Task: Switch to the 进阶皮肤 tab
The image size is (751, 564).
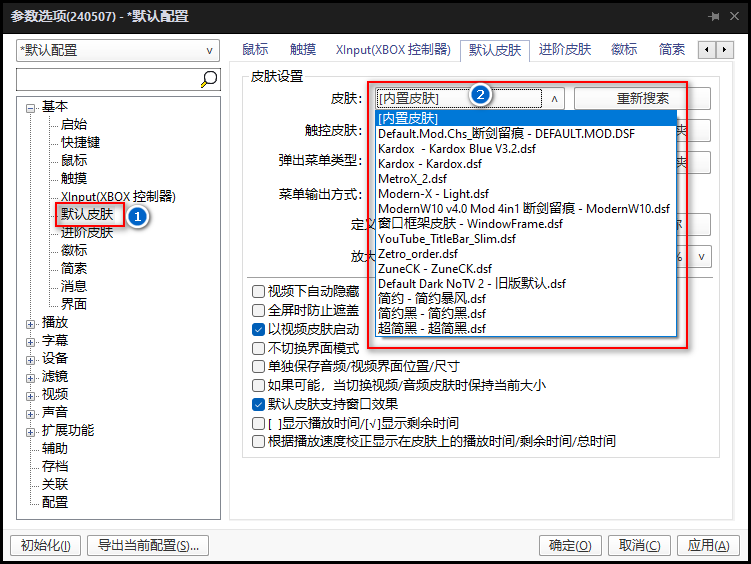Action: (565, 49)
